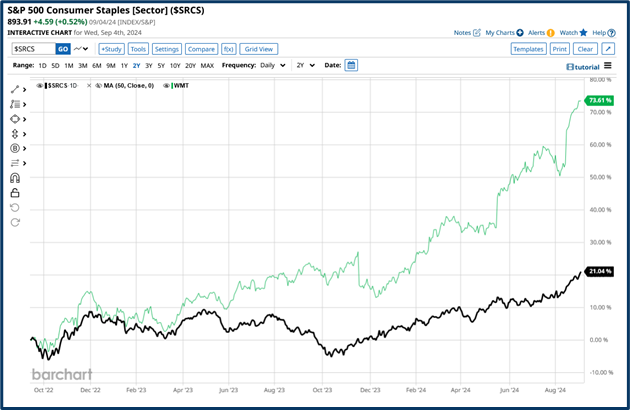
Task: Open the hamburger menu beside tutorial
Action: coord(608,66)
